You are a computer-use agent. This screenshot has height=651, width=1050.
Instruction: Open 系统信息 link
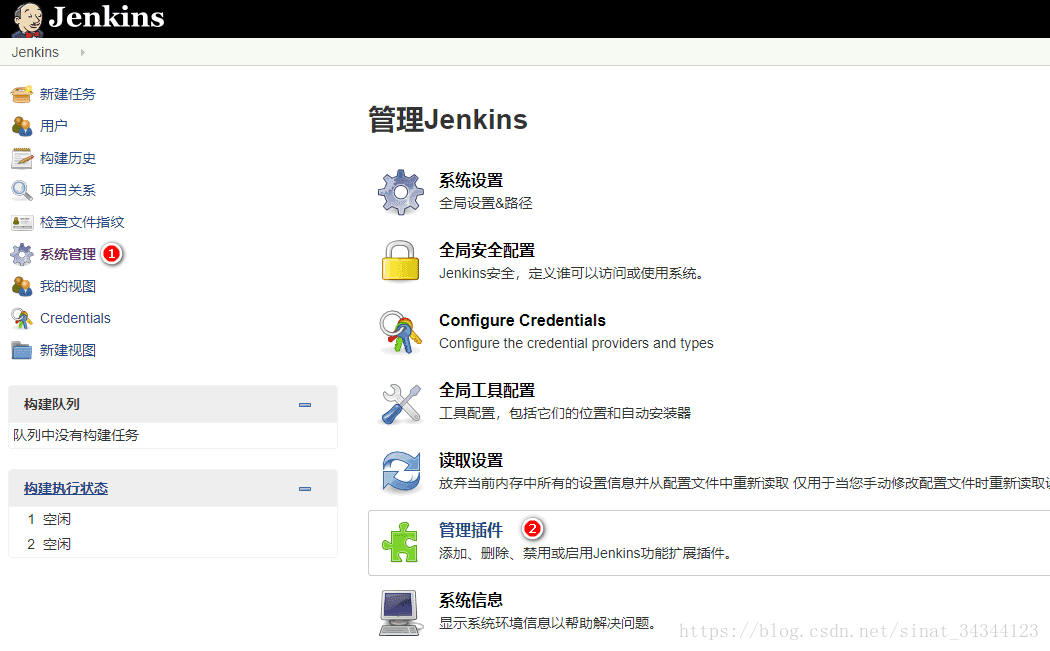[x=471, y=600]
